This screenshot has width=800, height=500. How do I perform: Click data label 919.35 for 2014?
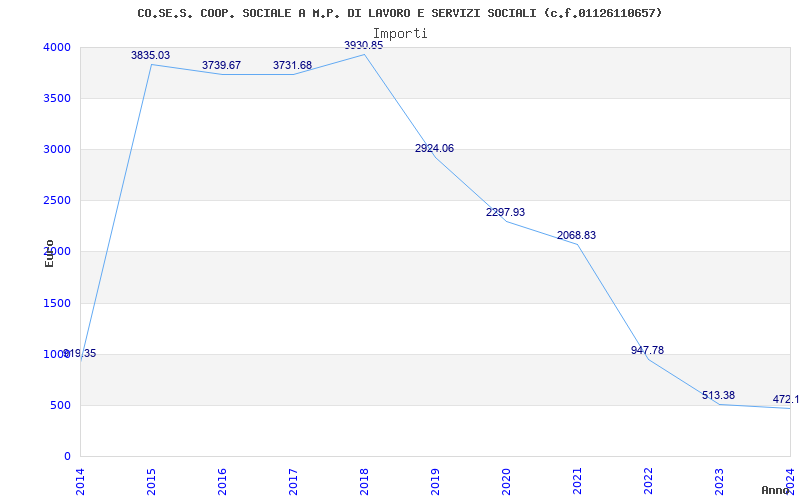[x=80, y=354]
